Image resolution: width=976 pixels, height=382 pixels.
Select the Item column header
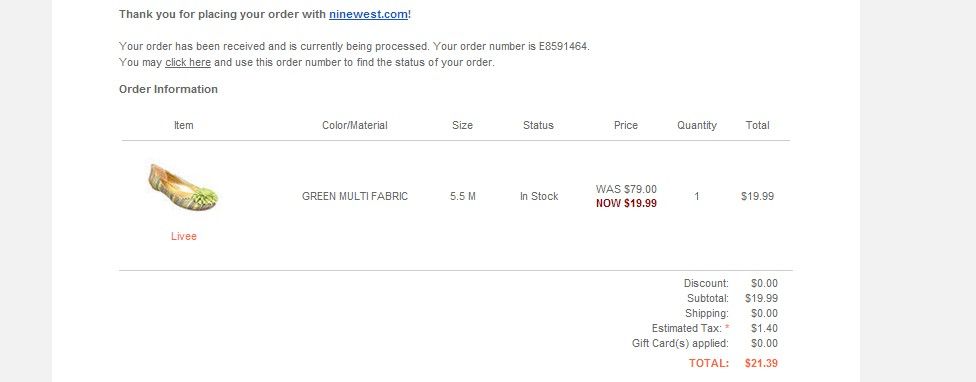(x=184, y=125)
